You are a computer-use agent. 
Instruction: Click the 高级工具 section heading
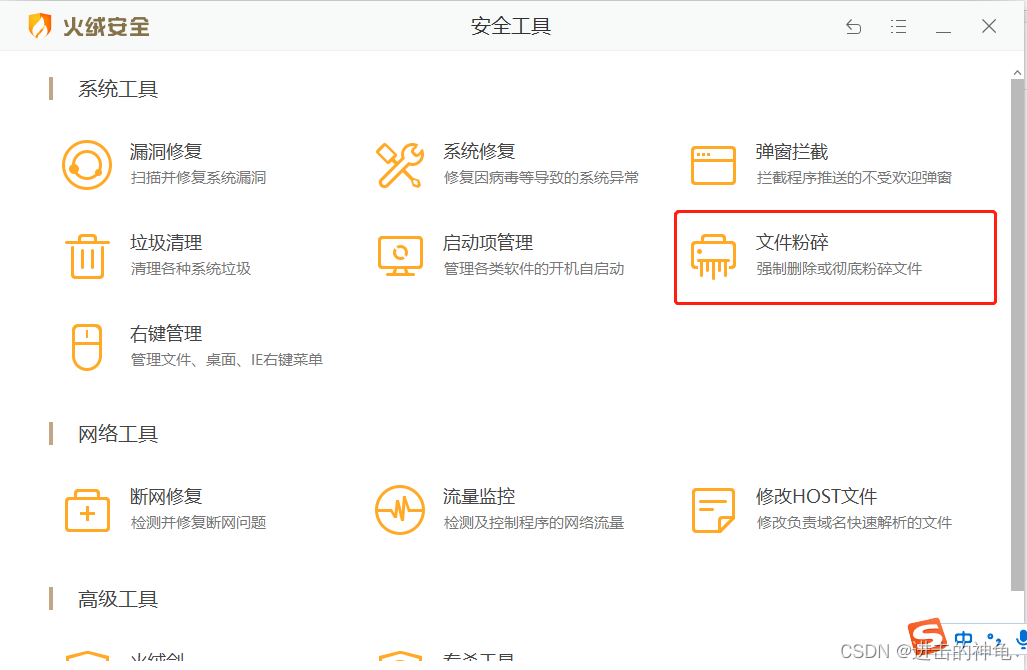pos(118,599)
